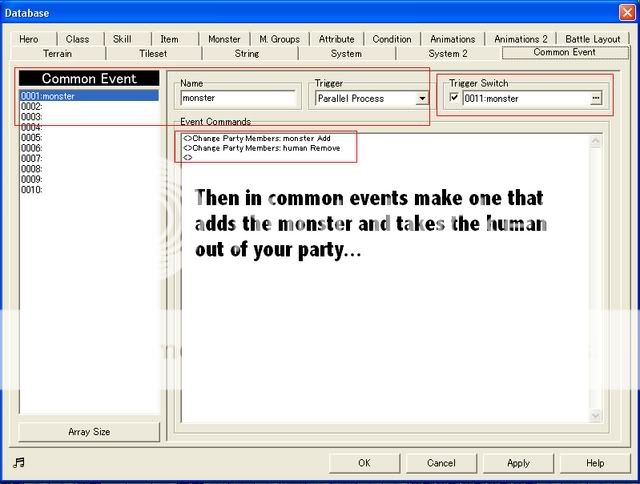The image size is (640, 484).
Task: Click the Array Size button
Action: [89, 432]
